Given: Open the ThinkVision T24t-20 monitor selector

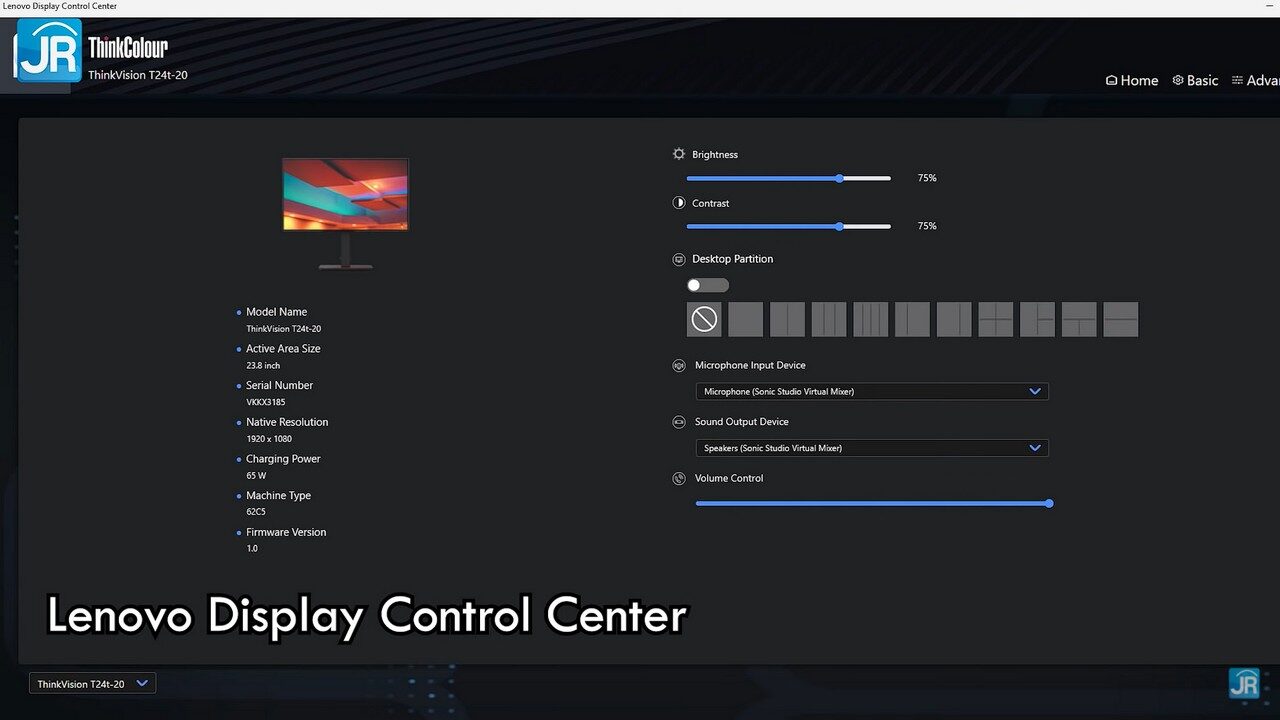Looking at the screenshot, I should (92, 684).
